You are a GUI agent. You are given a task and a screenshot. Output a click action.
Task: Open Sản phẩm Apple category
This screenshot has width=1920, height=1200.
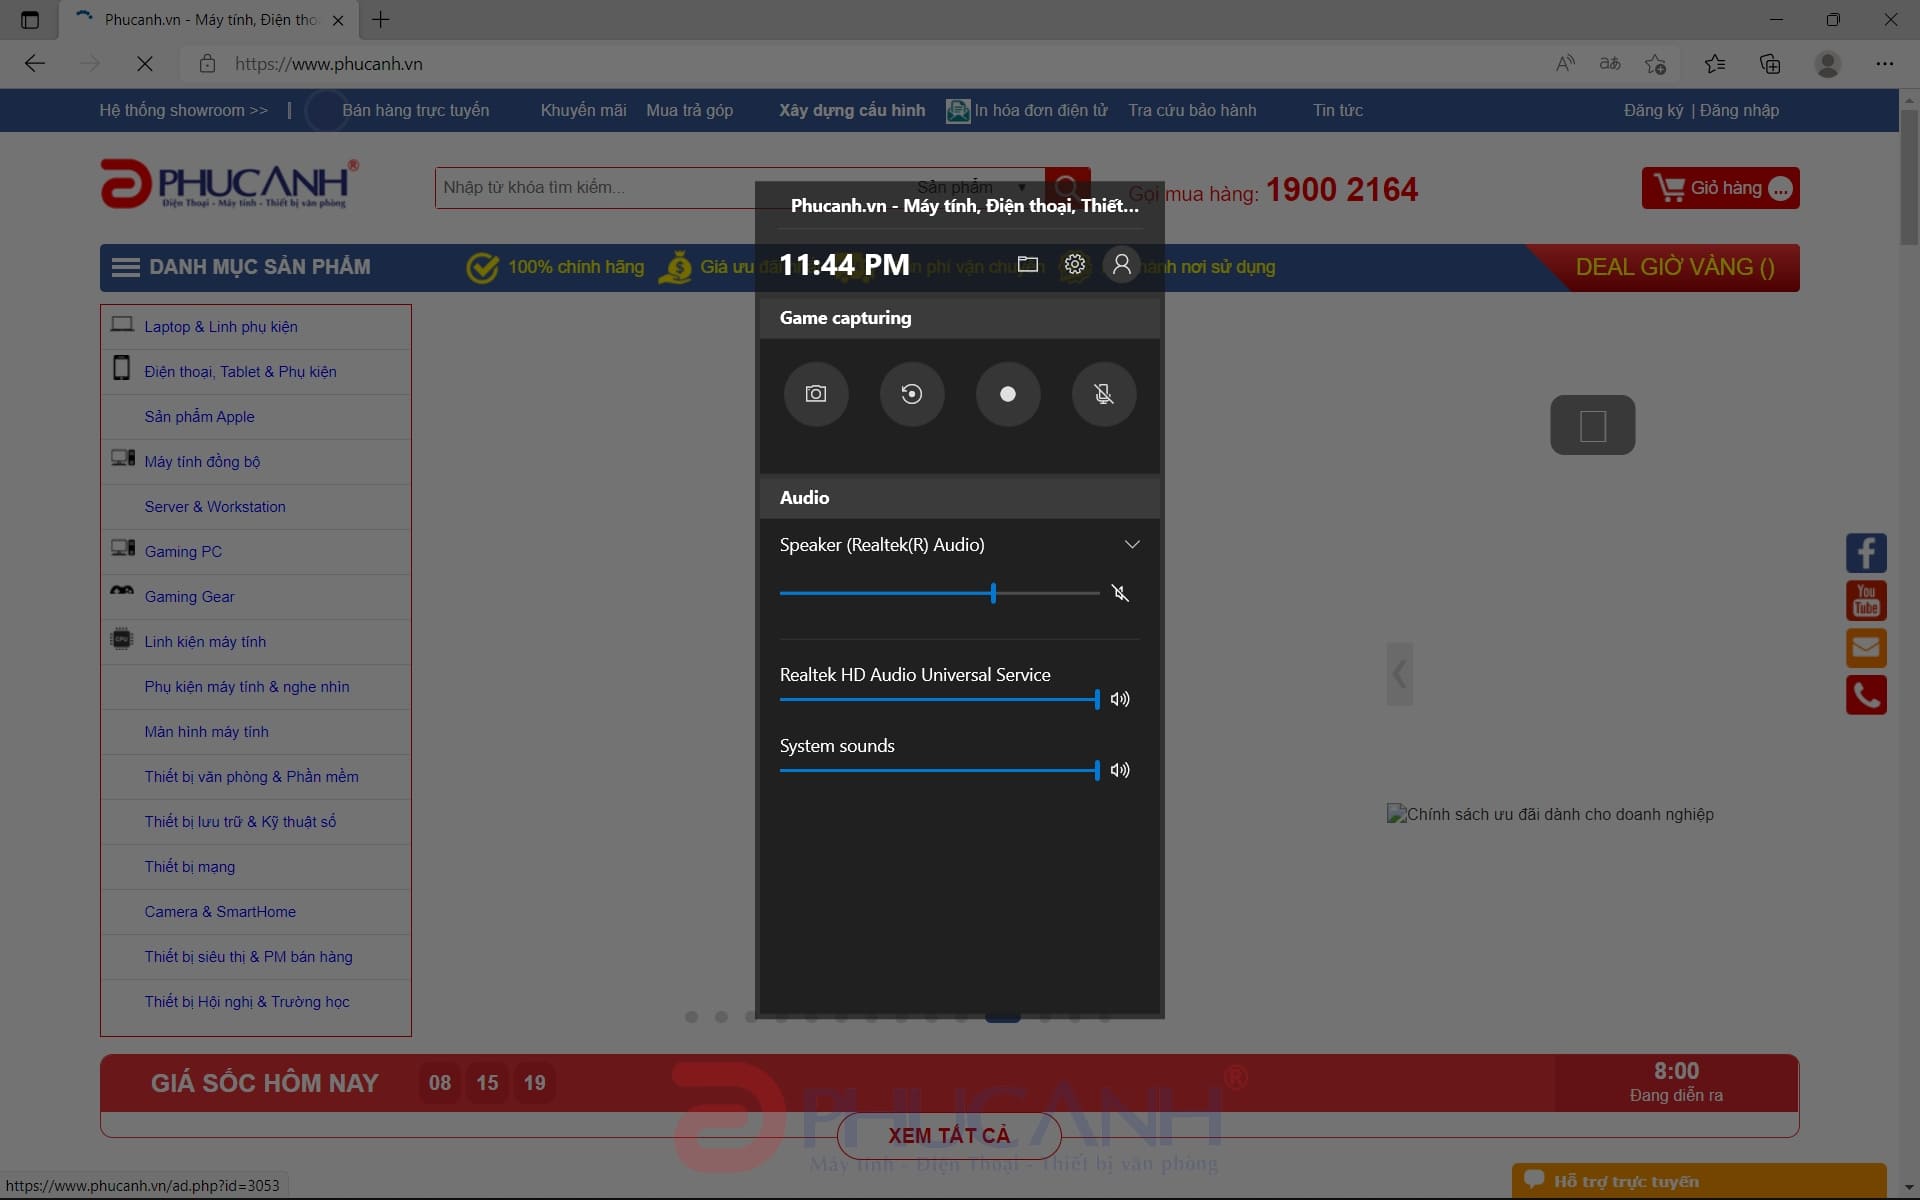tap(256, 417)
